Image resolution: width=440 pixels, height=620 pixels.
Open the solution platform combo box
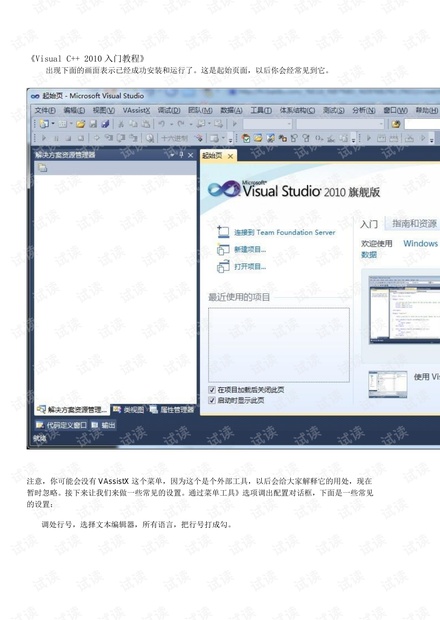click(340, 124)
